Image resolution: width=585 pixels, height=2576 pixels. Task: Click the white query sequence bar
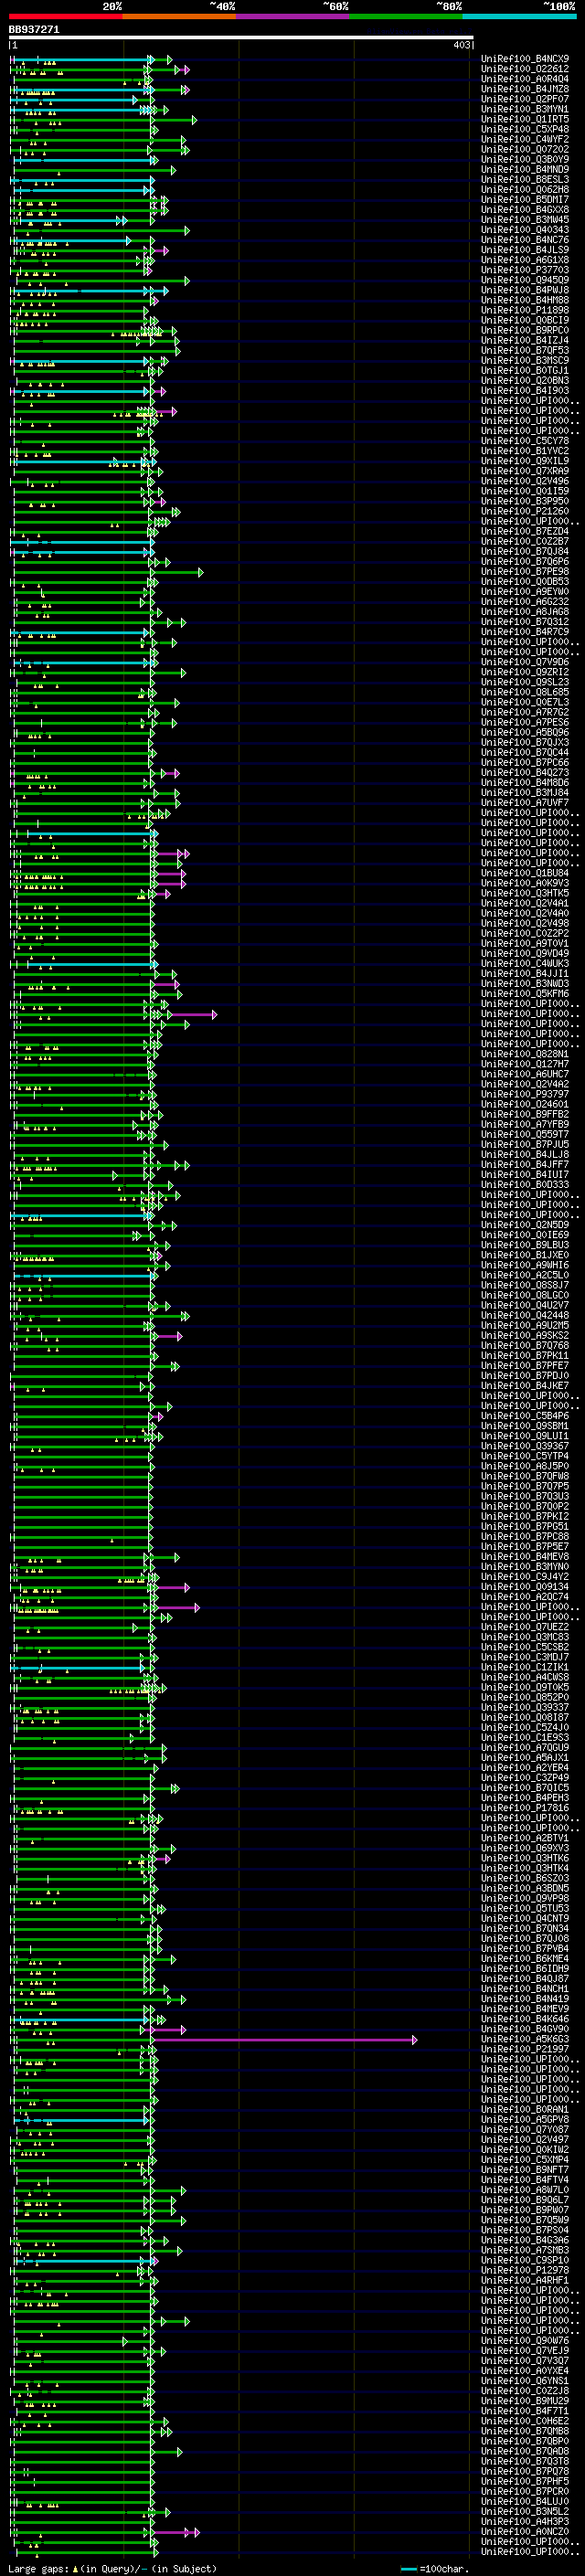(241, 37)
